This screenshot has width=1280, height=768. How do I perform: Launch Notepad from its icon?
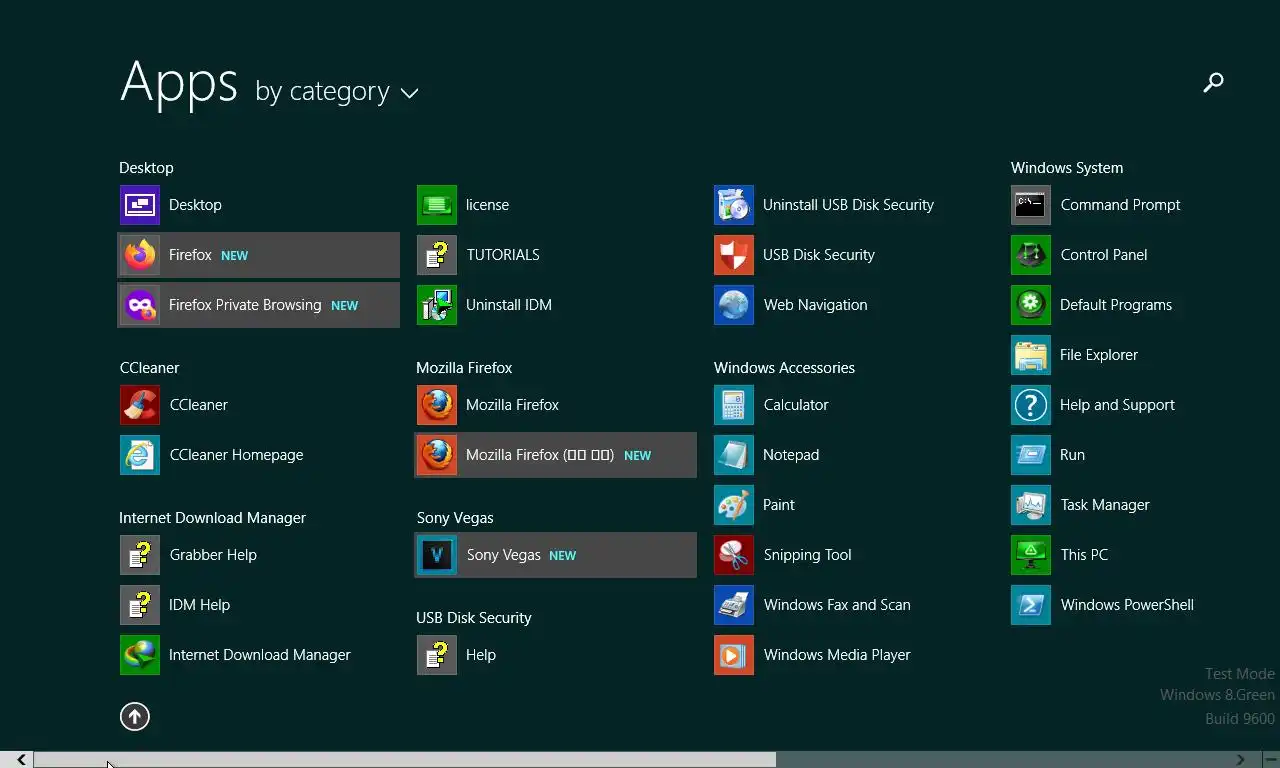click(734, 455)
